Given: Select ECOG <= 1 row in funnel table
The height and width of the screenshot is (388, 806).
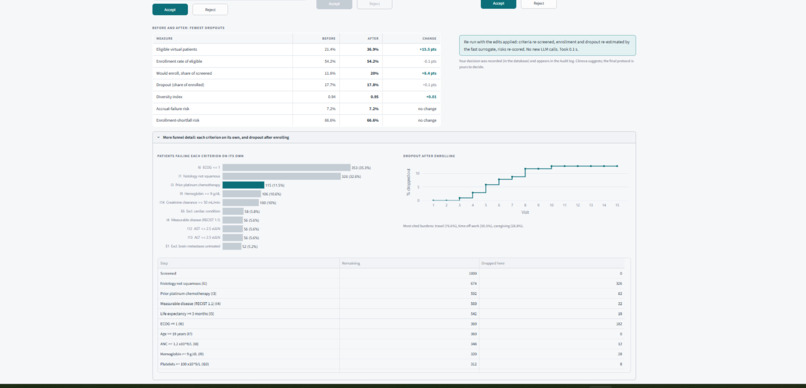Looking at the screenshot, I should point(392,324).
